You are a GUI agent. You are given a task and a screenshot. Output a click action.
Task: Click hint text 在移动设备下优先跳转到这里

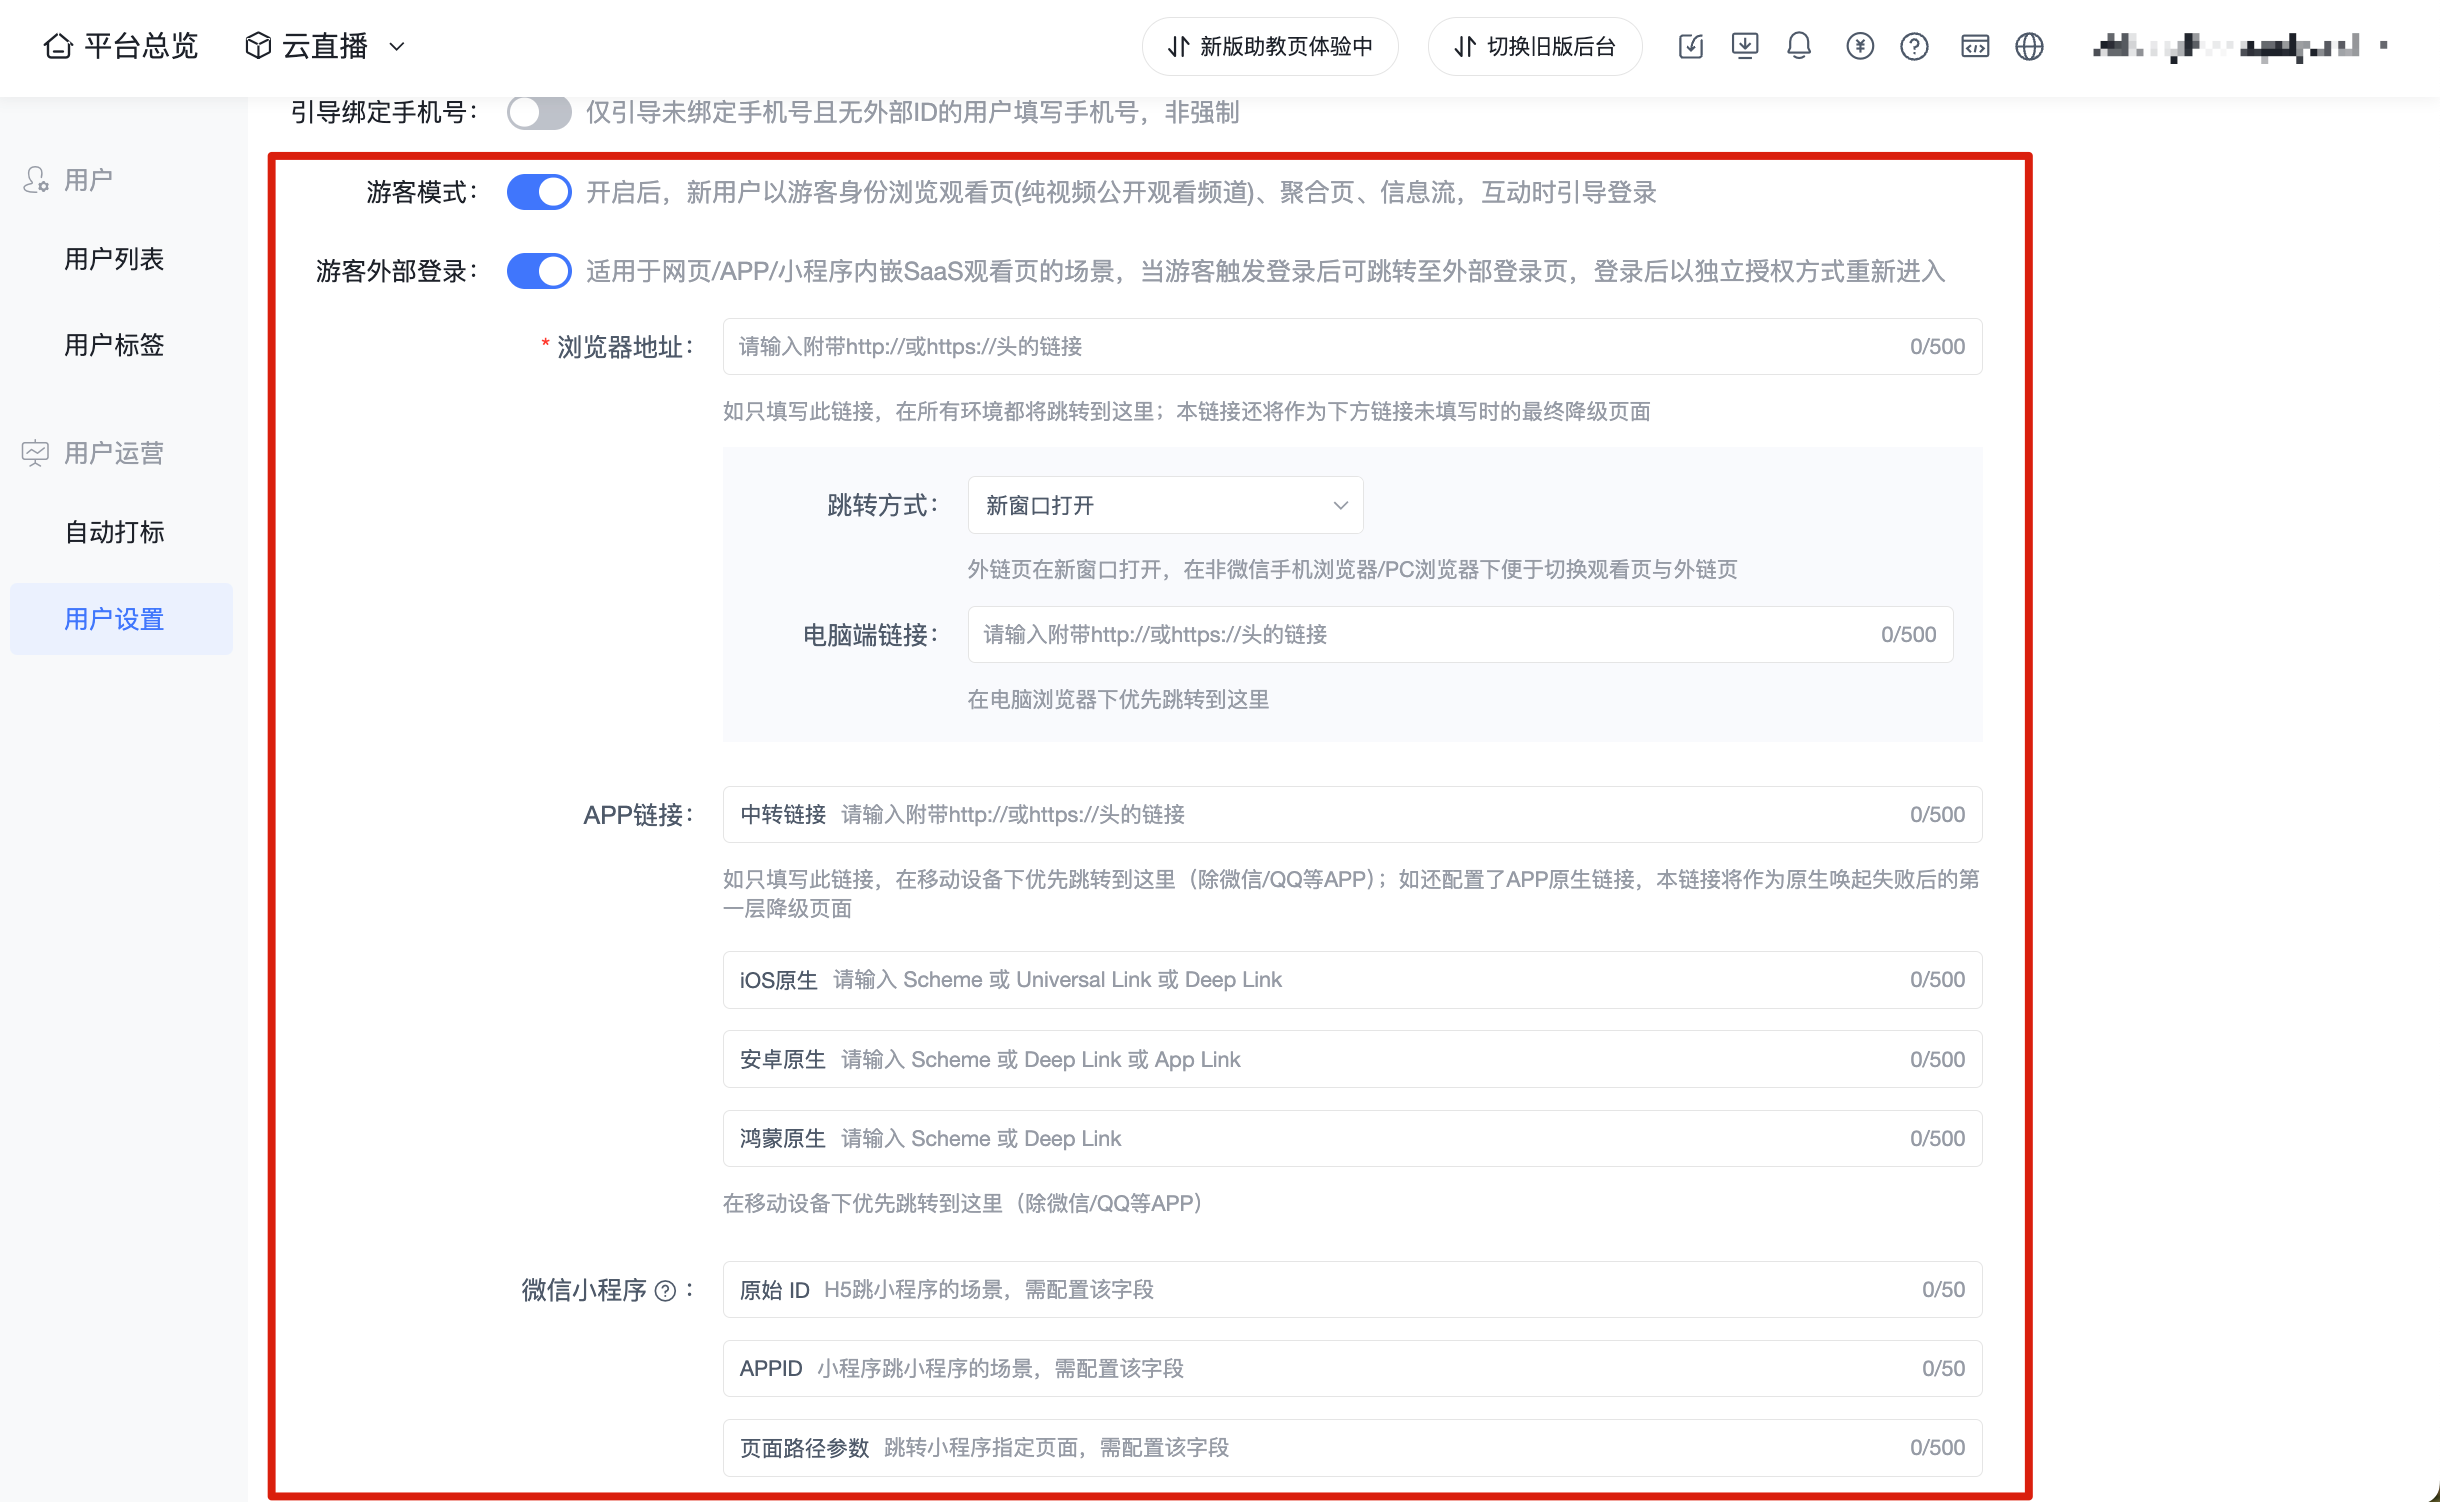[x=962, y=1204]
